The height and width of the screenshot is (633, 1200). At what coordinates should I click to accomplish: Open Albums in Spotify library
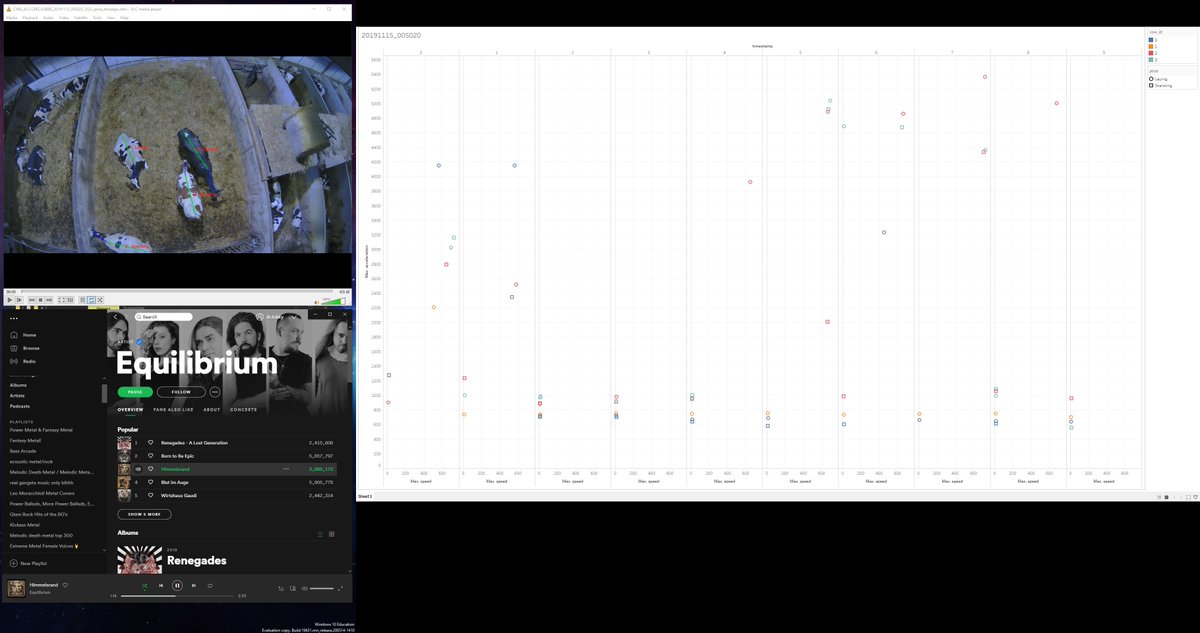18,385
